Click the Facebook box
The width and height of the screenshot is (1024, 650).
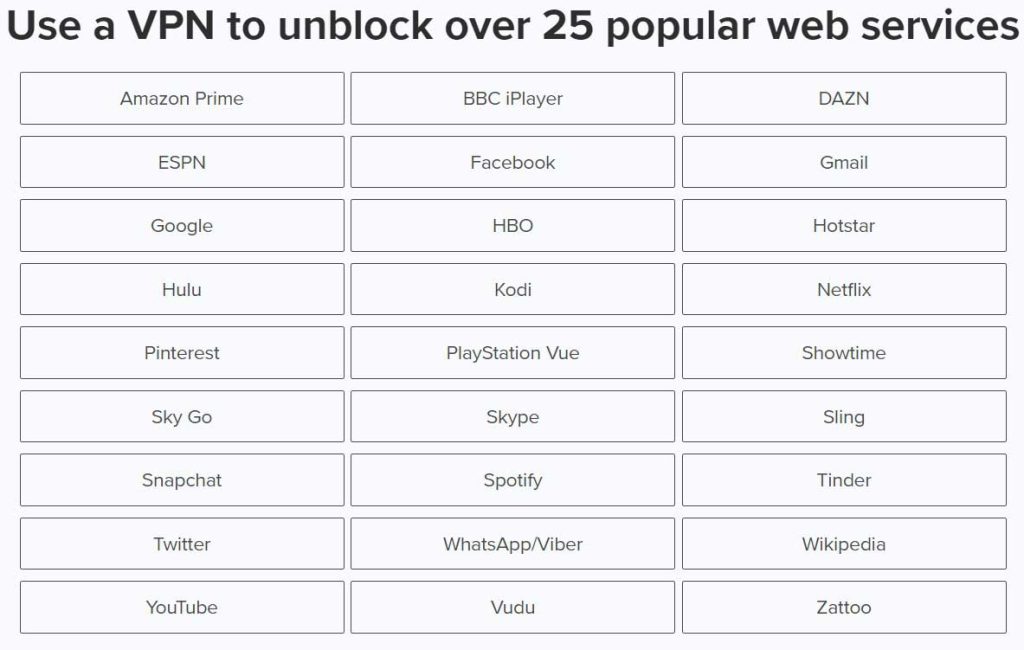click(x=512, y=162)
